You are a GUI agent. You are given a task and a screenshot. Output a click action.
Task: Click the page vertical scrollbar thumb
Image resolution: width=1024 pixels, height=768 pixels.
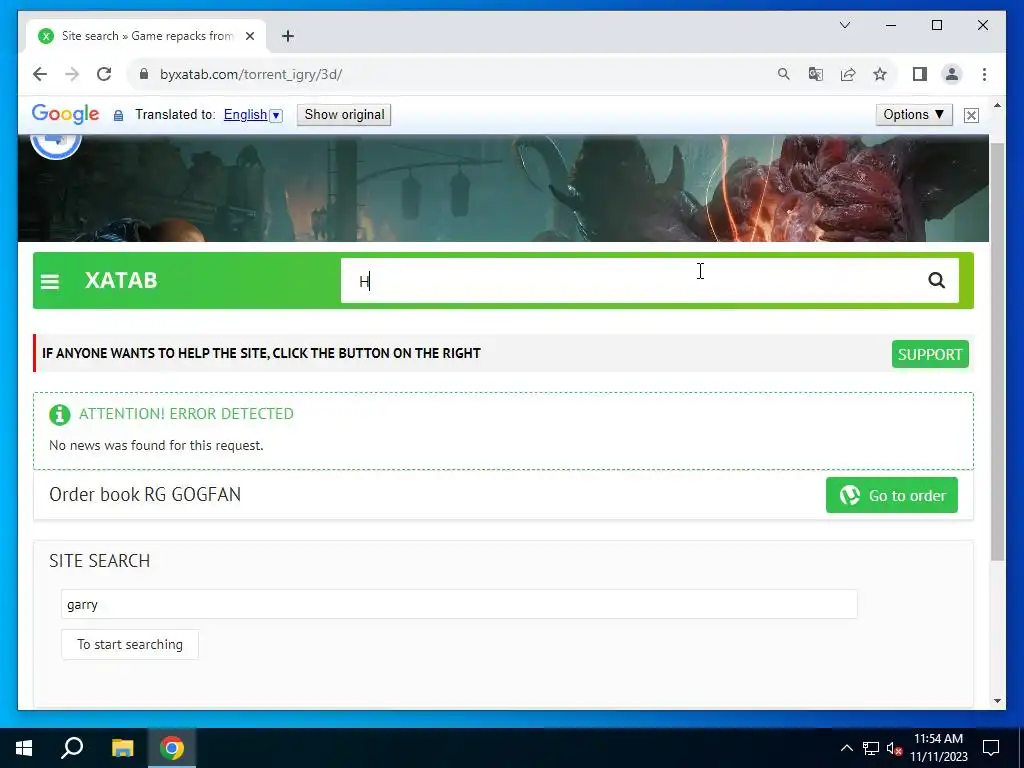997,349
